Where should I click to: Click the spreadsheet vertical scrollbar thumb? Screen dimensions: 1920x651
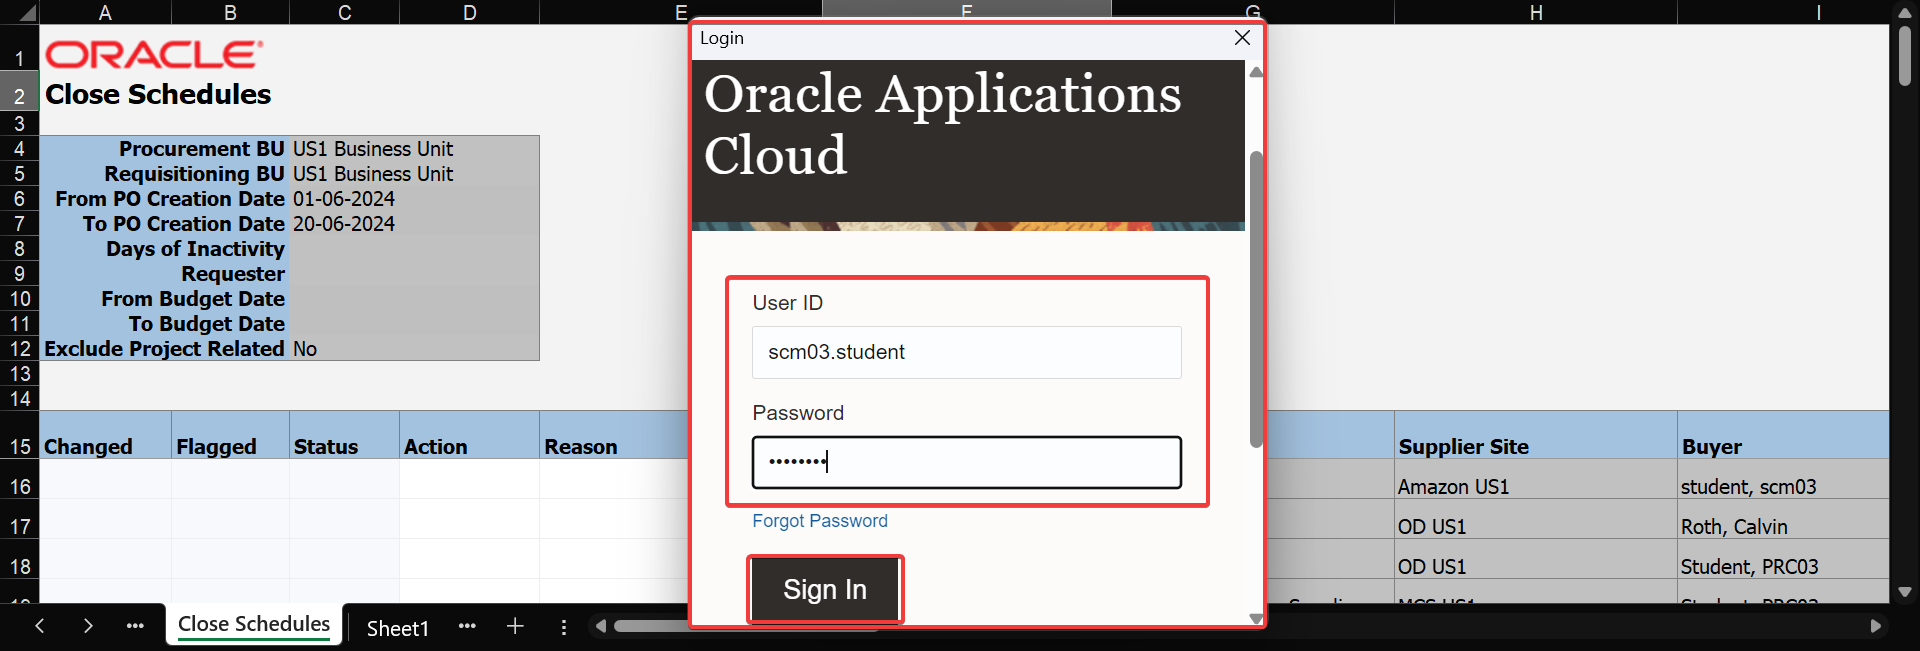point(1904,55)
